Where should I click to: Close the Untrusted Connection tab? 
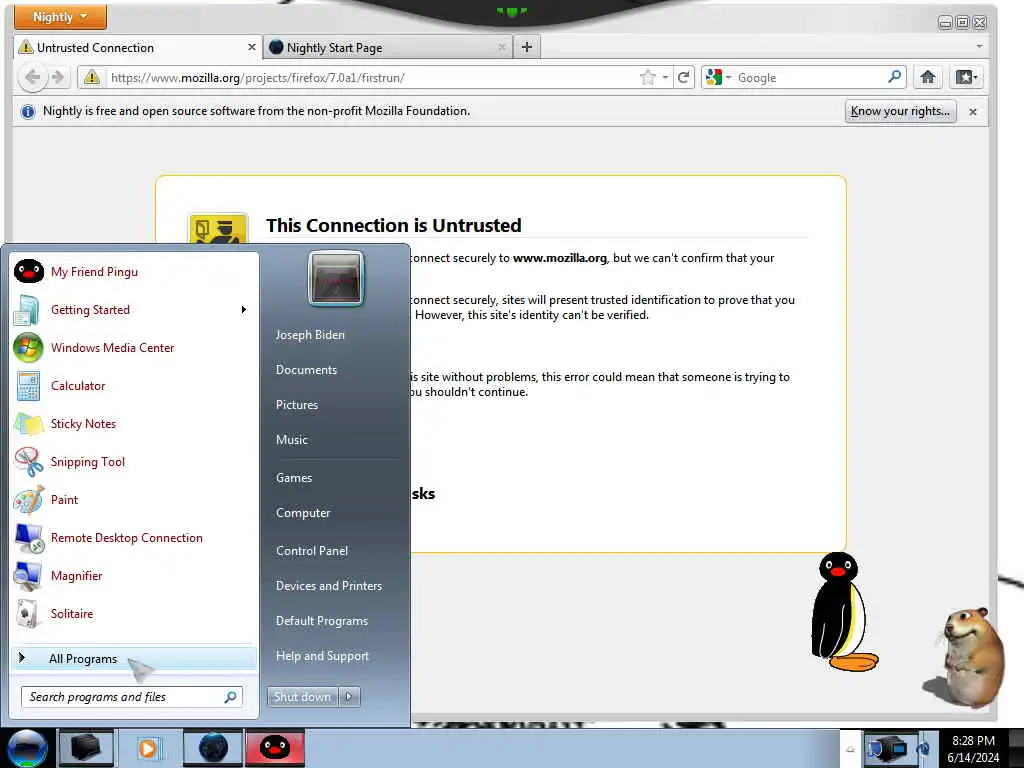251,47
